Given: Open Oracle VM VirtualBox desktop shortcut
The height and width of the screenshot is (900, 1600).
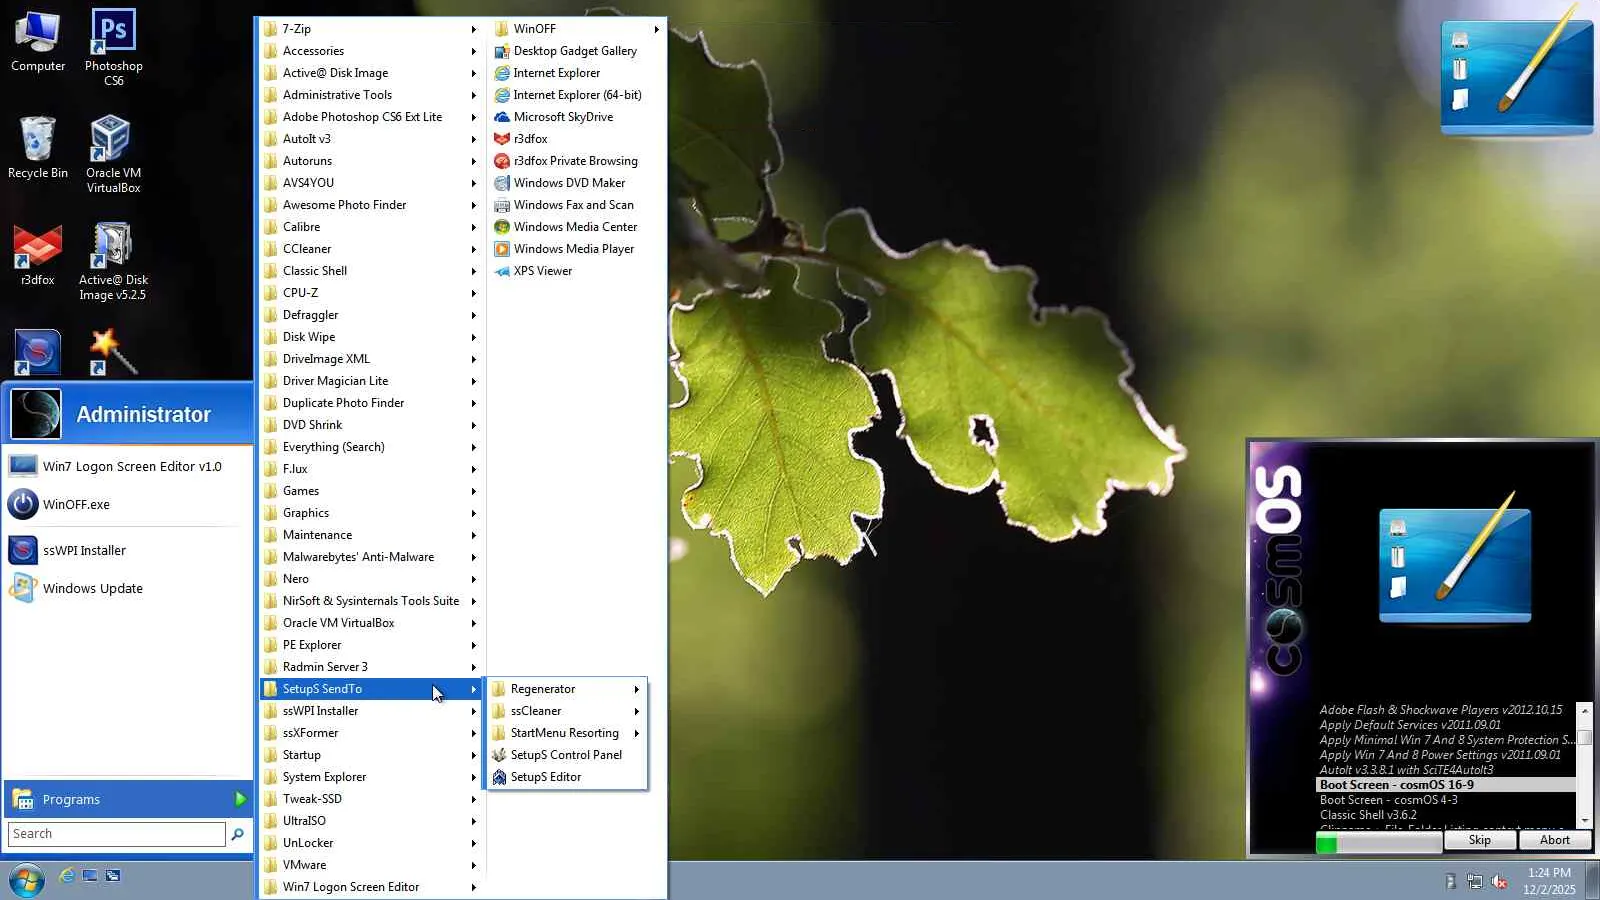Looking at the screenshot, I should pyautogui.click(x=113, y=154).
